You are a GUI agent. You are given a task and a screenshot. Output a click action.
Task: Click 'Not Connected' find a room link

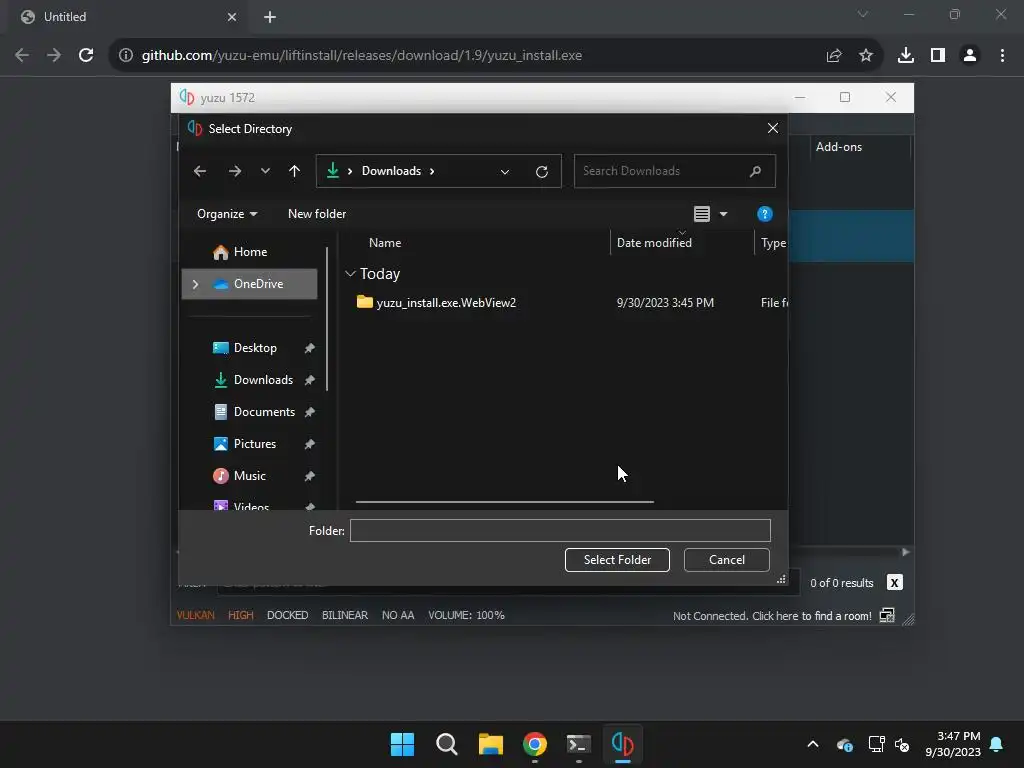(772, 616)
